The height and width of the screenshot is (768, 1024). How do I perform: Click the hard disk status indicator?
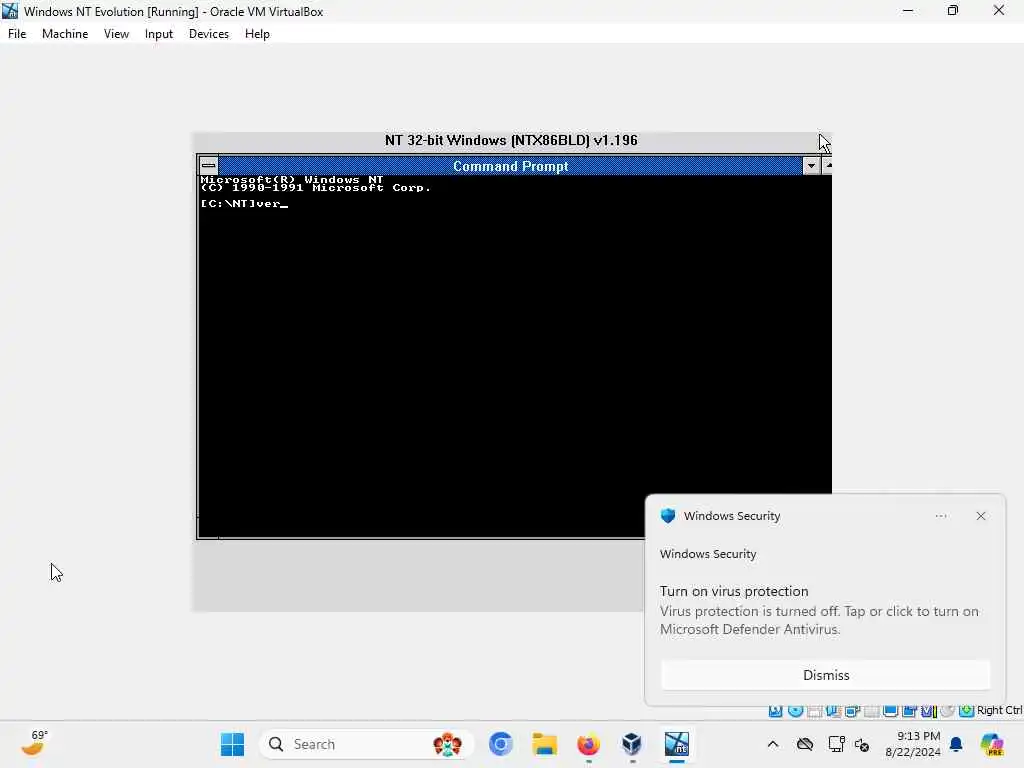pos(775,711)
